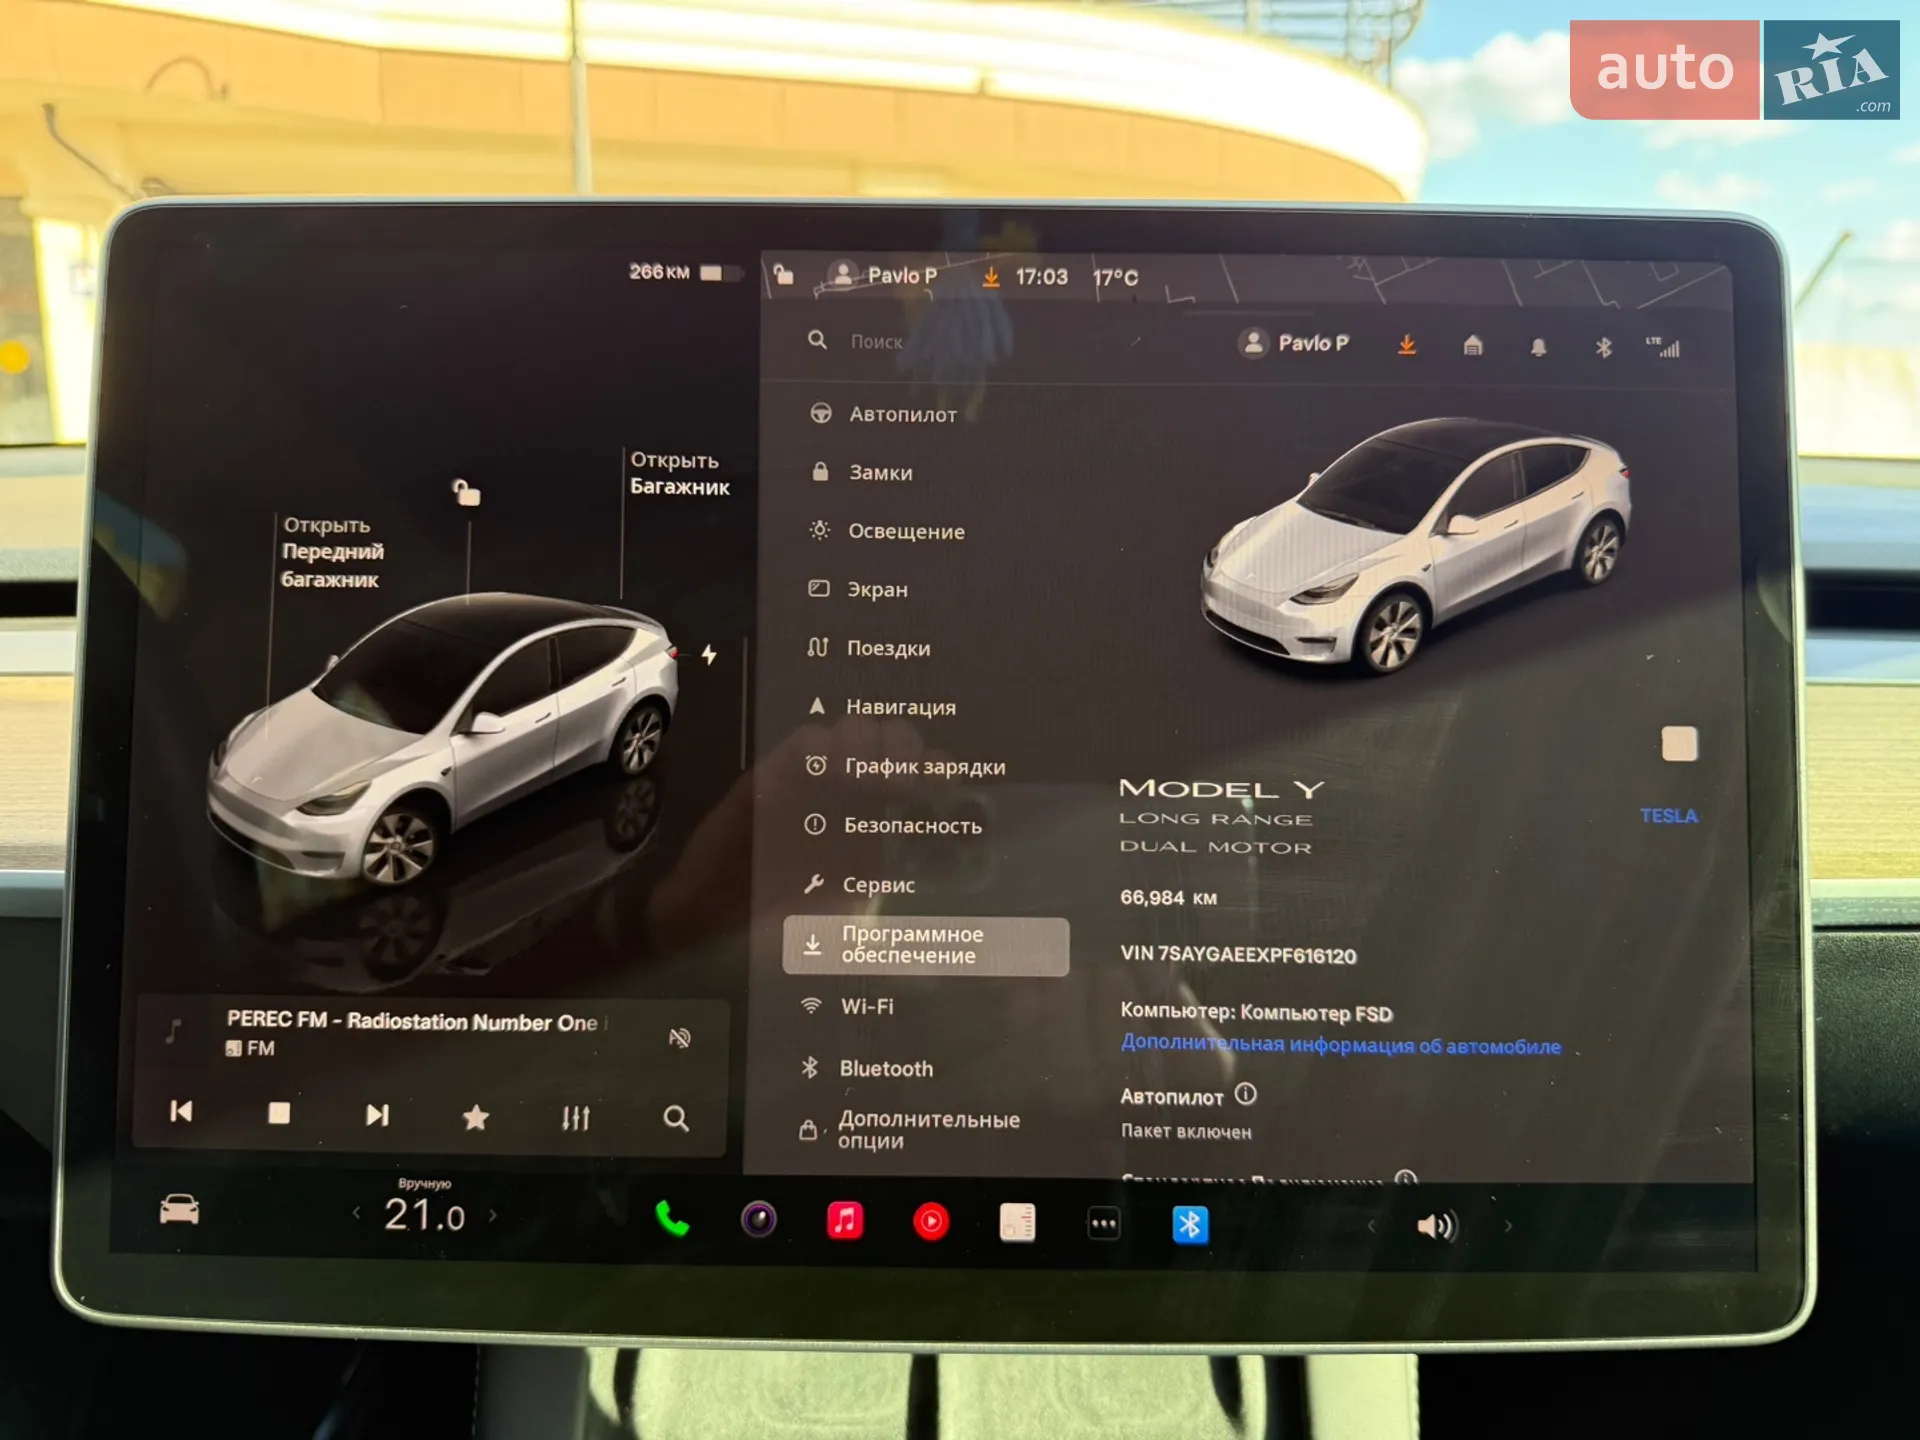Tap the download arrow next to 17:03

point(990,276)
